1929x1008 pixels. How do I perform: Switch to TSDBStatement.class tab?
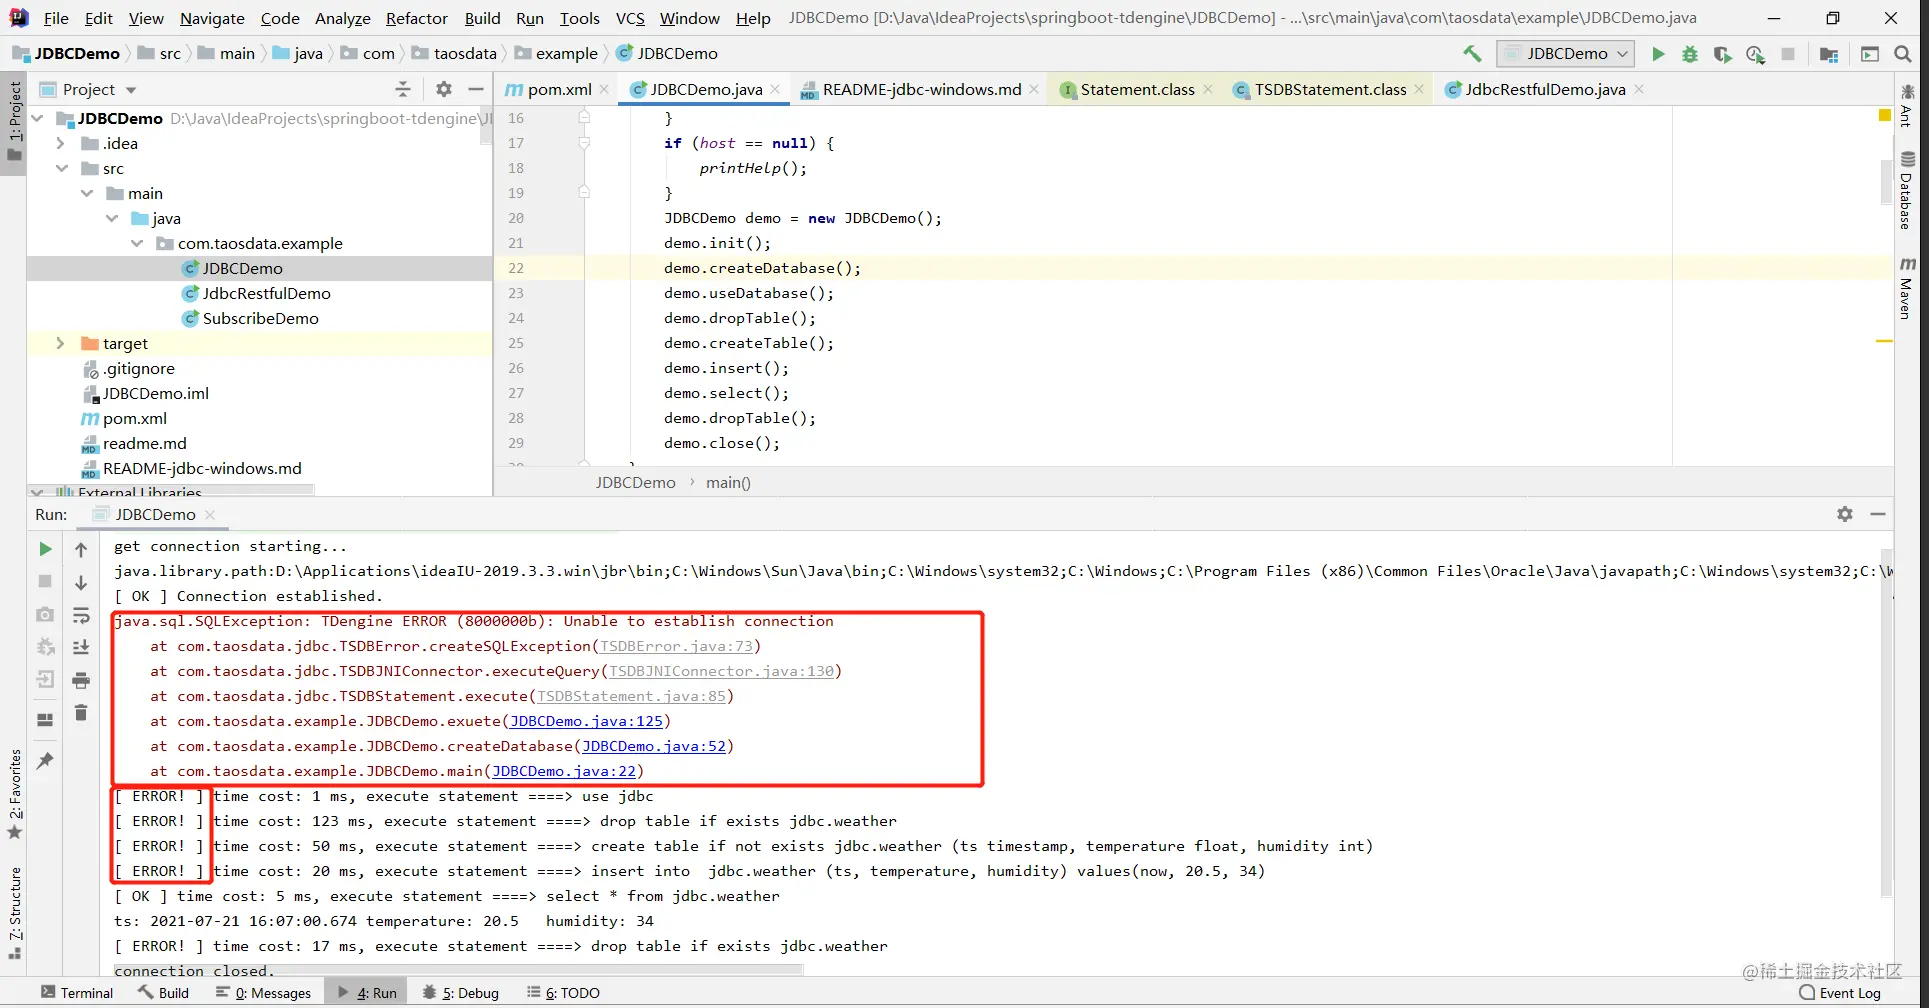tap(1330, 89)
